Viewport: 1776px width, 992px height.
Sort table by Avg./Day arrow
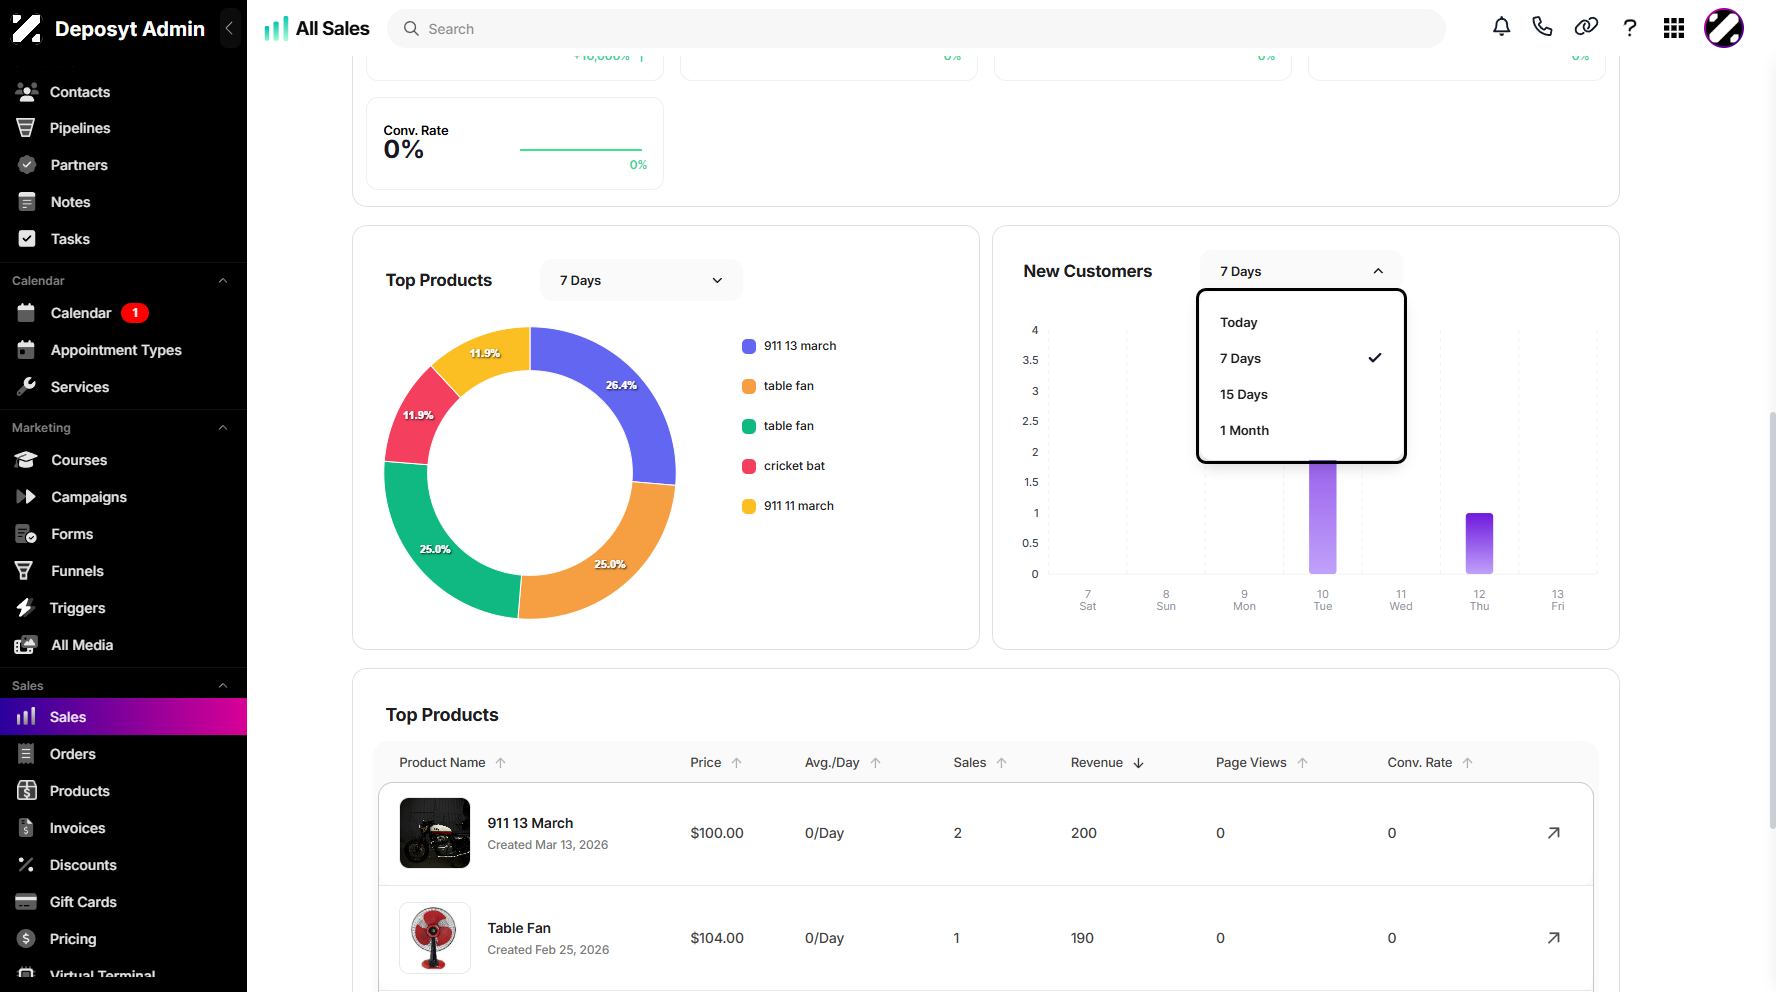876,763
